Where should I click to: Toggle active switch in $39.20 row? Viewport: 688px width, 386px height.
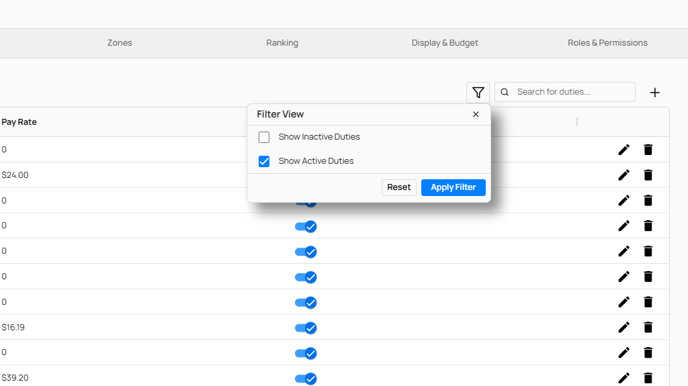pos(306,379)
